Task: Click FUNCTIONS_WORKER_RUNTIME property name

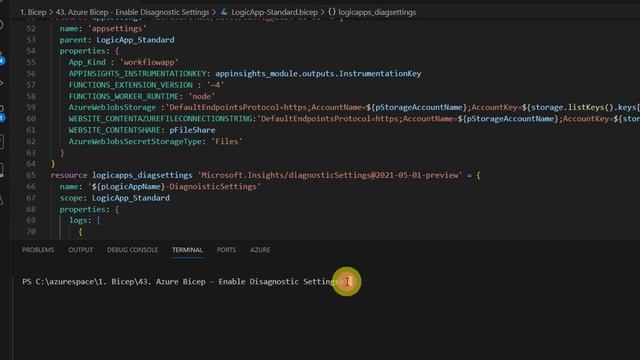Action: tap(124, 96)
